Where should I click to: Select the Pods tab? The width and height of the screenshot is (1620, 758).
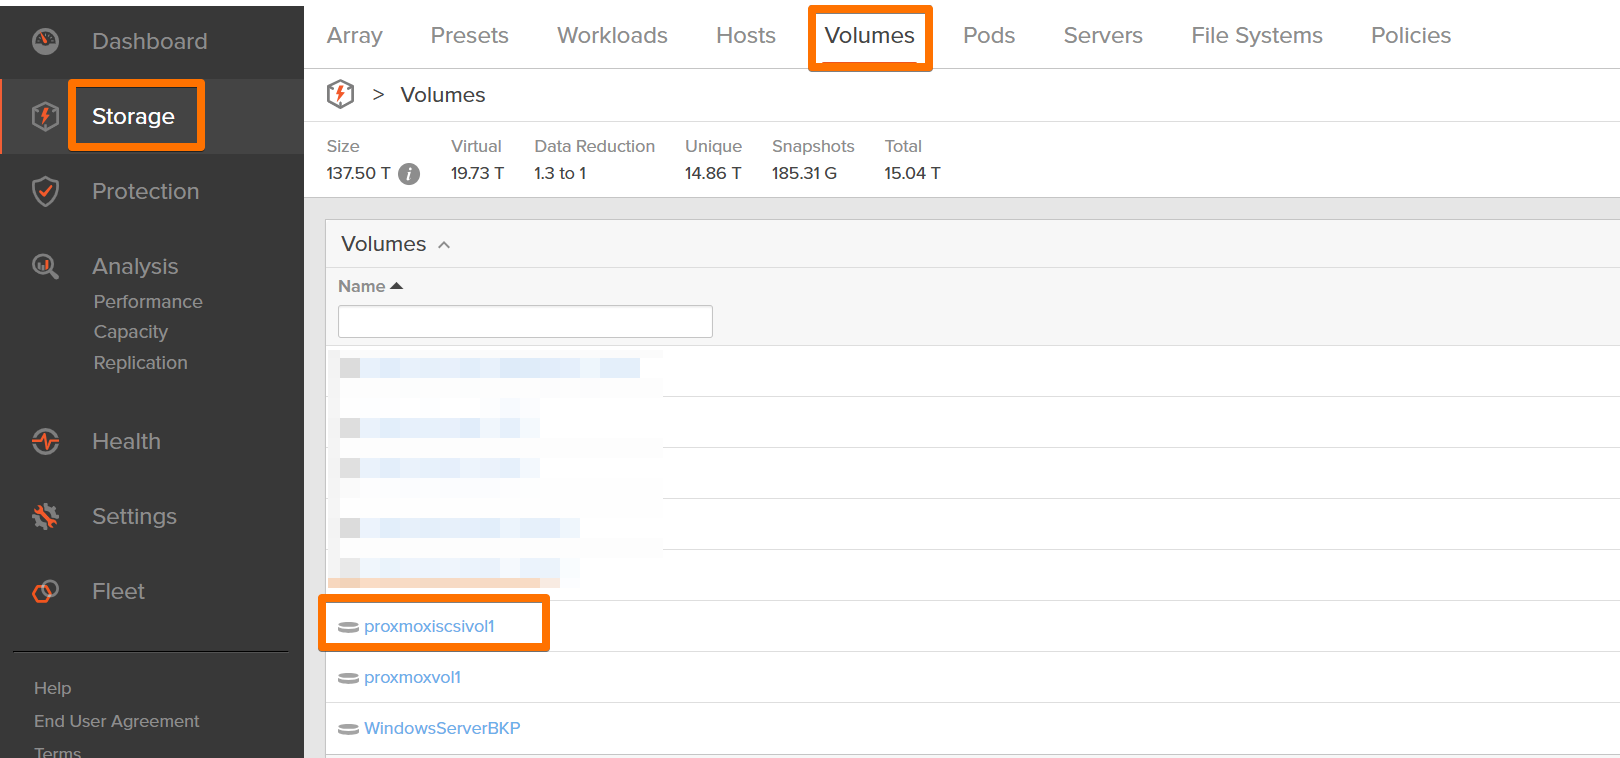click(x=988, y=36)
